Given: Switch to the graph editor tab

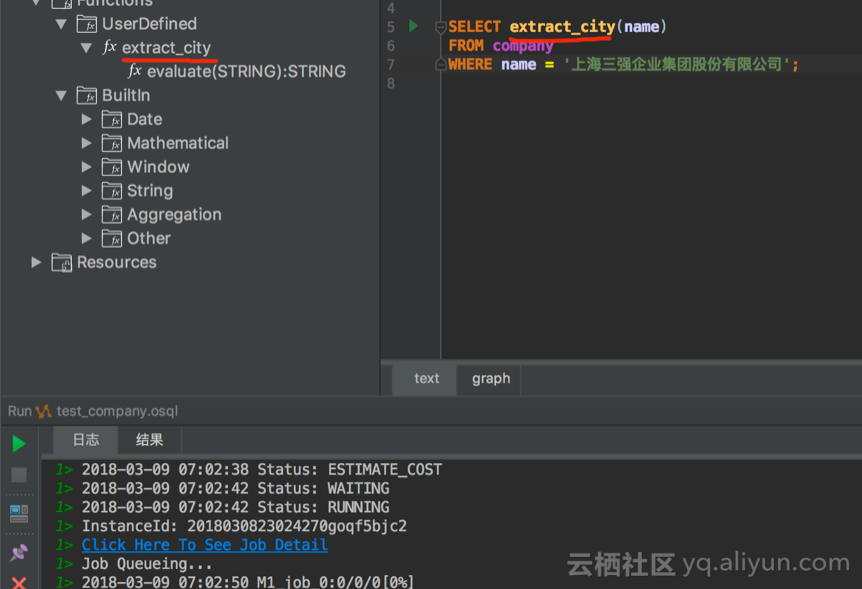Looking at the screenshot, I should pyautogui.click(x=490, y=378).
